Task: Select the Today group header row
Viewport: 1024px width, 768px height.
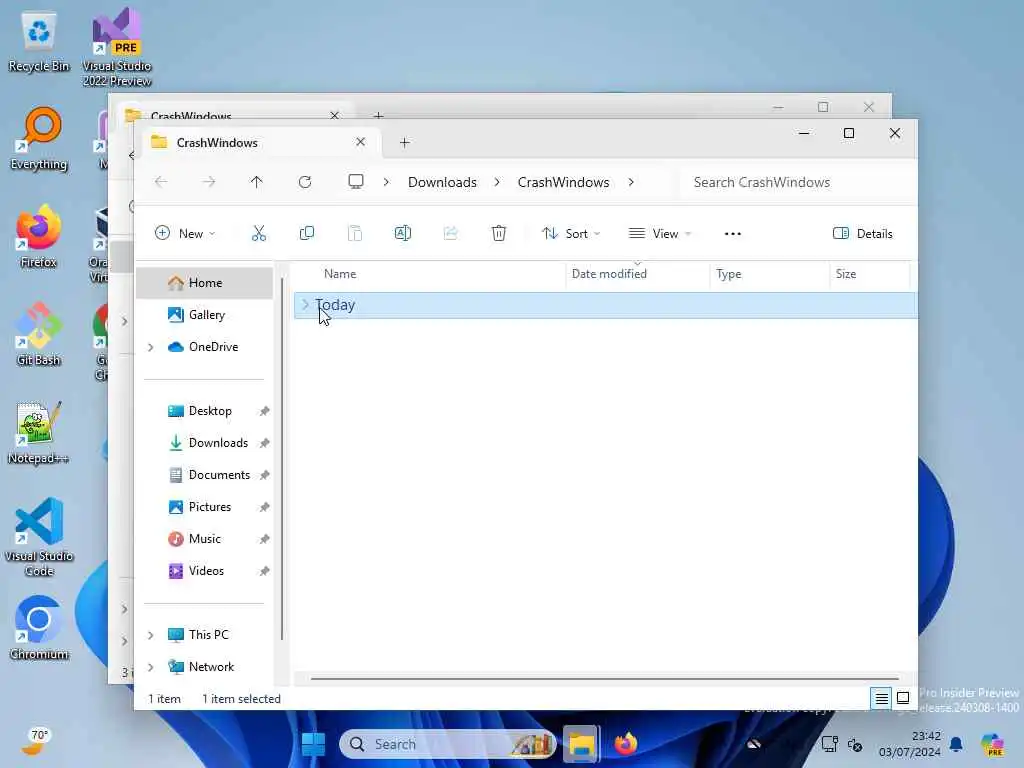Action: pos(605,305)
